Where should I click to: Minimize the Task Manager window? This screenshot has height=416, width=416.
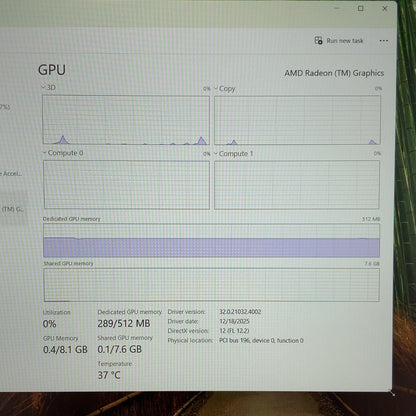click(x=337, y=9)
